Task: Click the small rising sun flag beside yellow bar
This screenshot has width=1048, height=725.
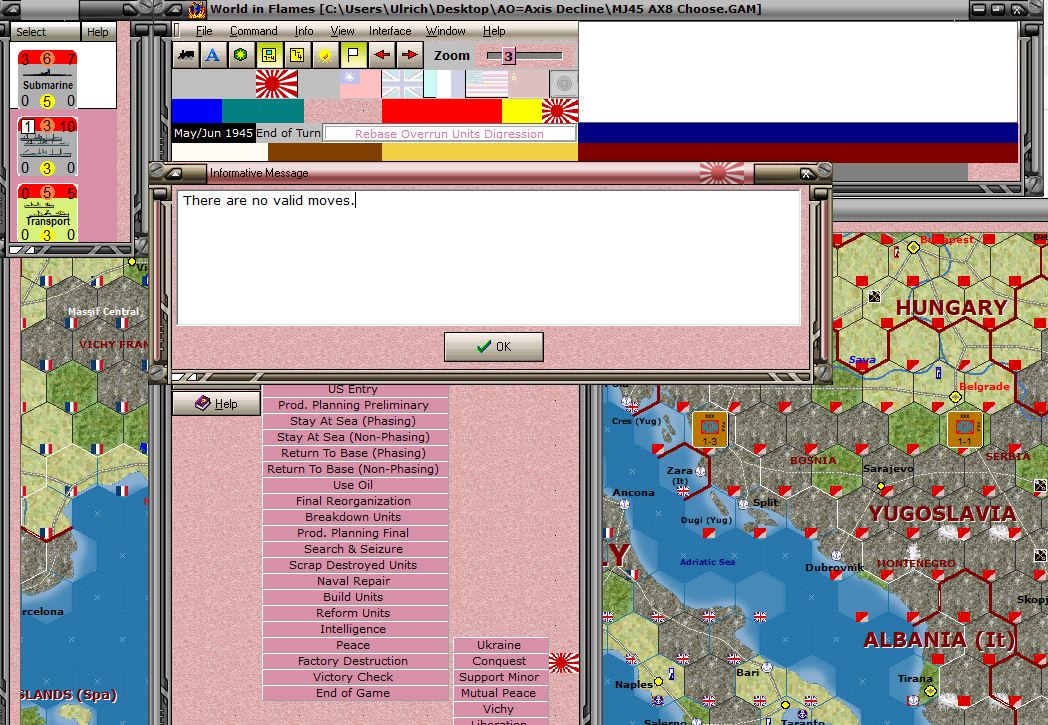Action: [559, 111]
